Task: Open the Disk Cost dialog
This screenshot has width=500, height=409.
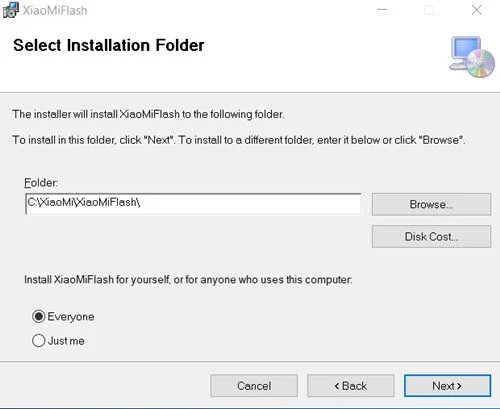Action: click(431, 236)
